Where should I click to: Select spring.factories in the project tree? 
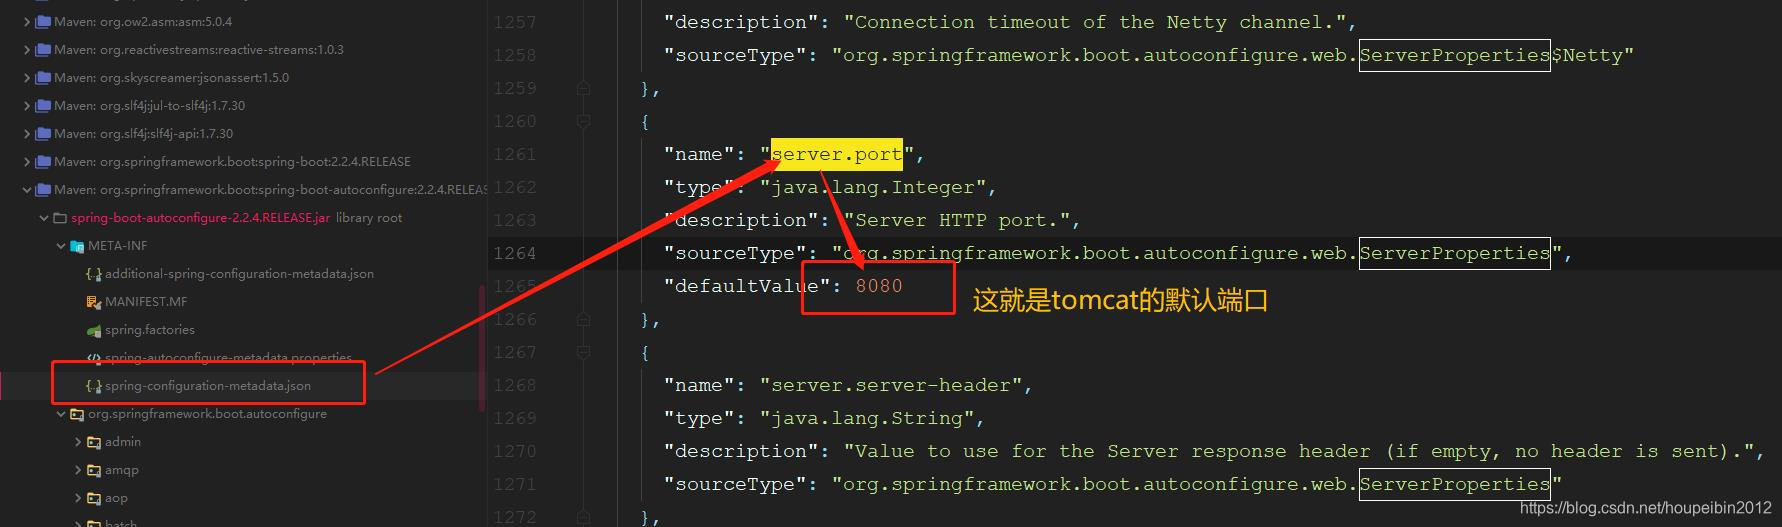[x=150, y=329]
